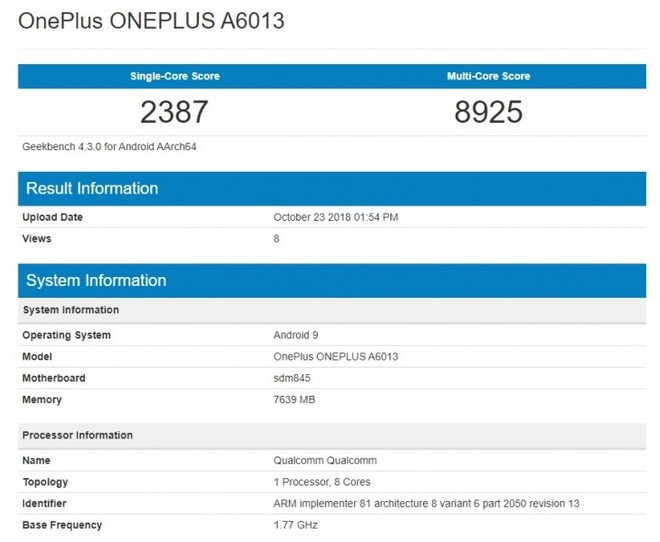Click the Topology label
The height and width of the screenshot is (542, 660).
pos(45,482)
